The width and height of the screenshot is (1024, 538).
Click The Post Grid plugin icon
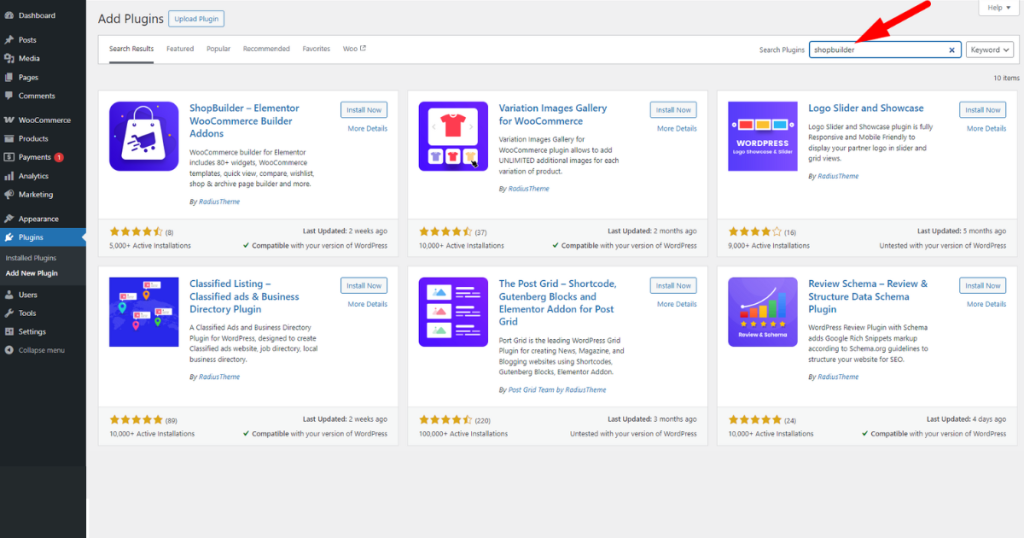click(453, 312)
